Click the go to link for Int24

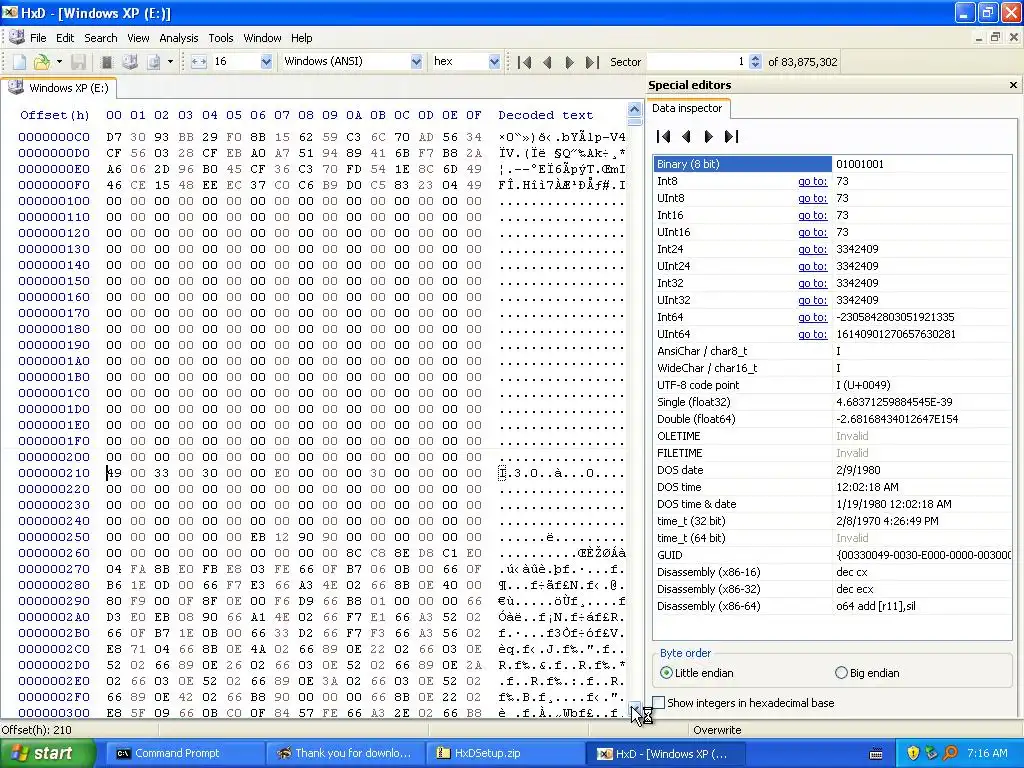coord(812,249)
